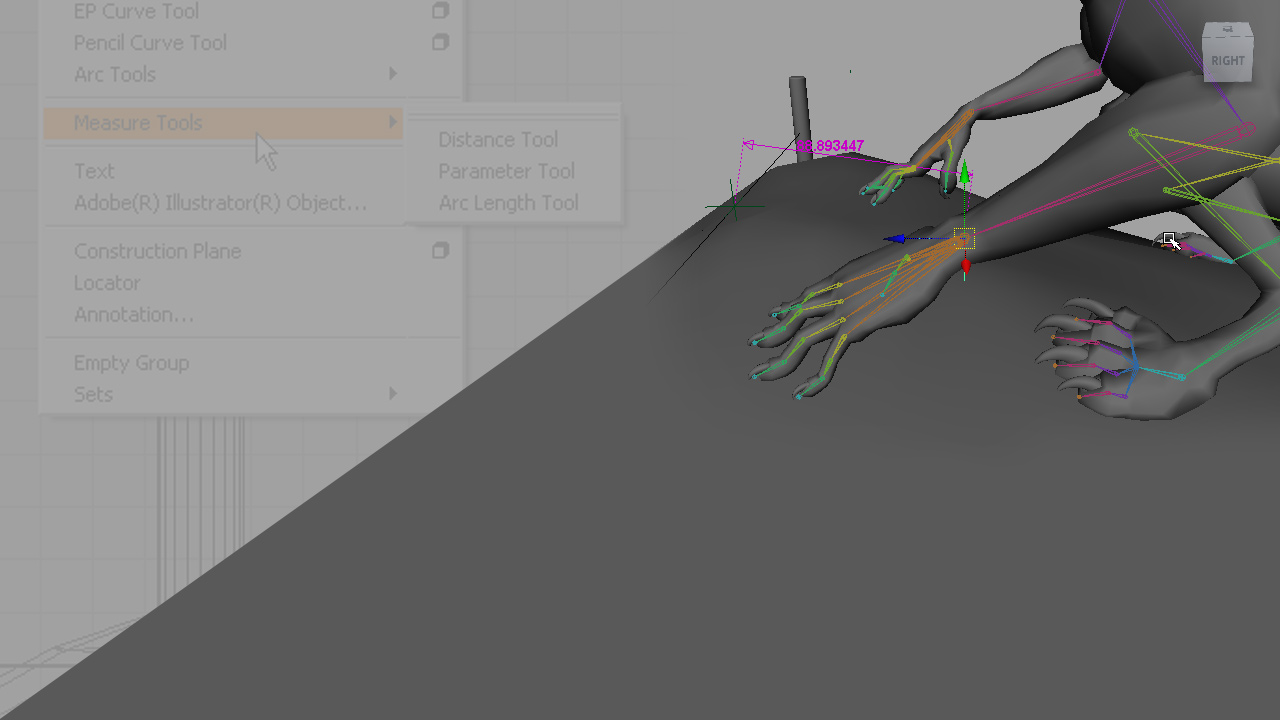Choose Arc Length Tool

[x=508, y=203]
